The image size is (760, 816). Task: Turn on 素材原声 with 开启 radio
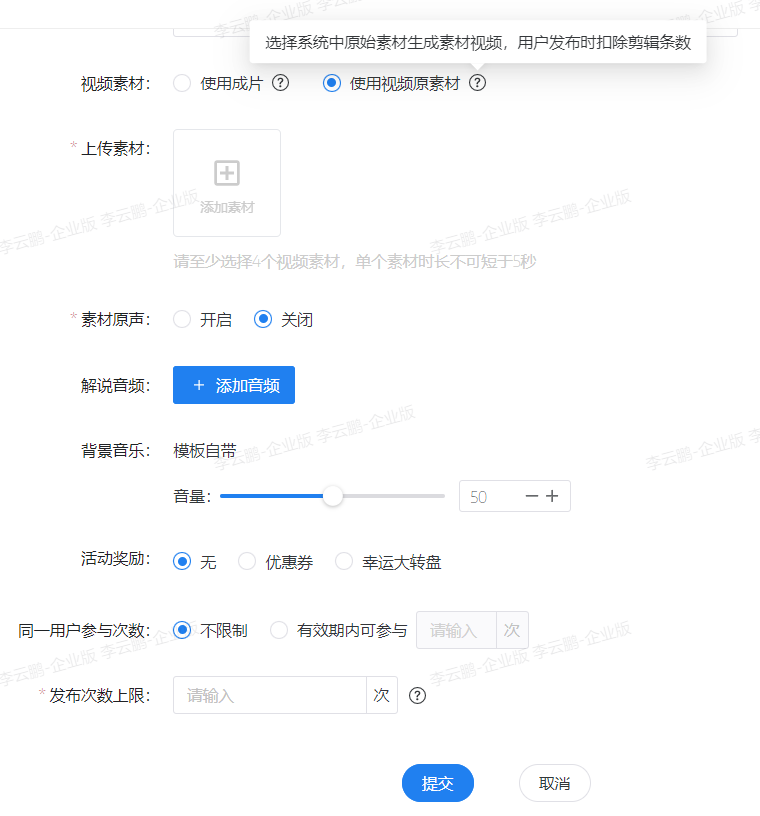tap(182, 319)
